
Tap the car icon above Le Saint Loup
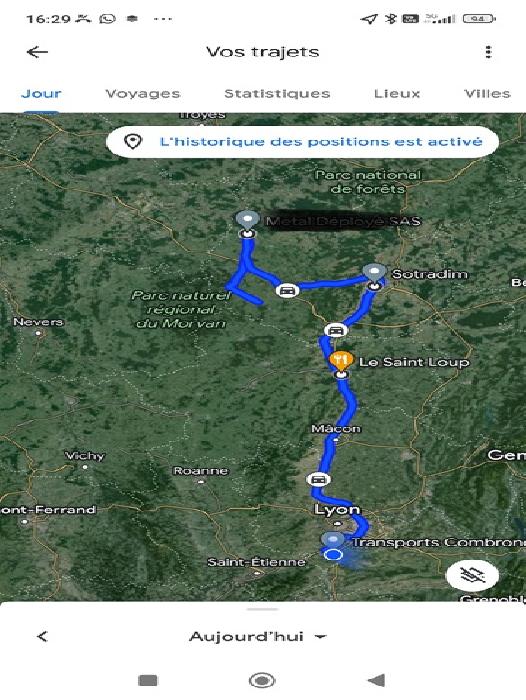[335, 330]
